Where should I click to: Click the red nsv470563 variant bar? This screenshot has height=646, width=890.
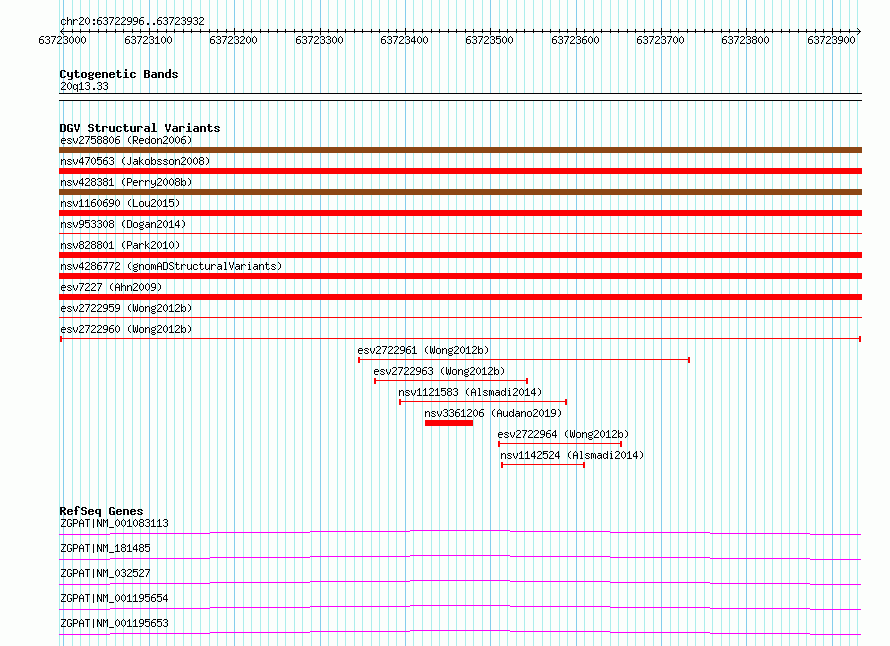(x=460, y=171)
